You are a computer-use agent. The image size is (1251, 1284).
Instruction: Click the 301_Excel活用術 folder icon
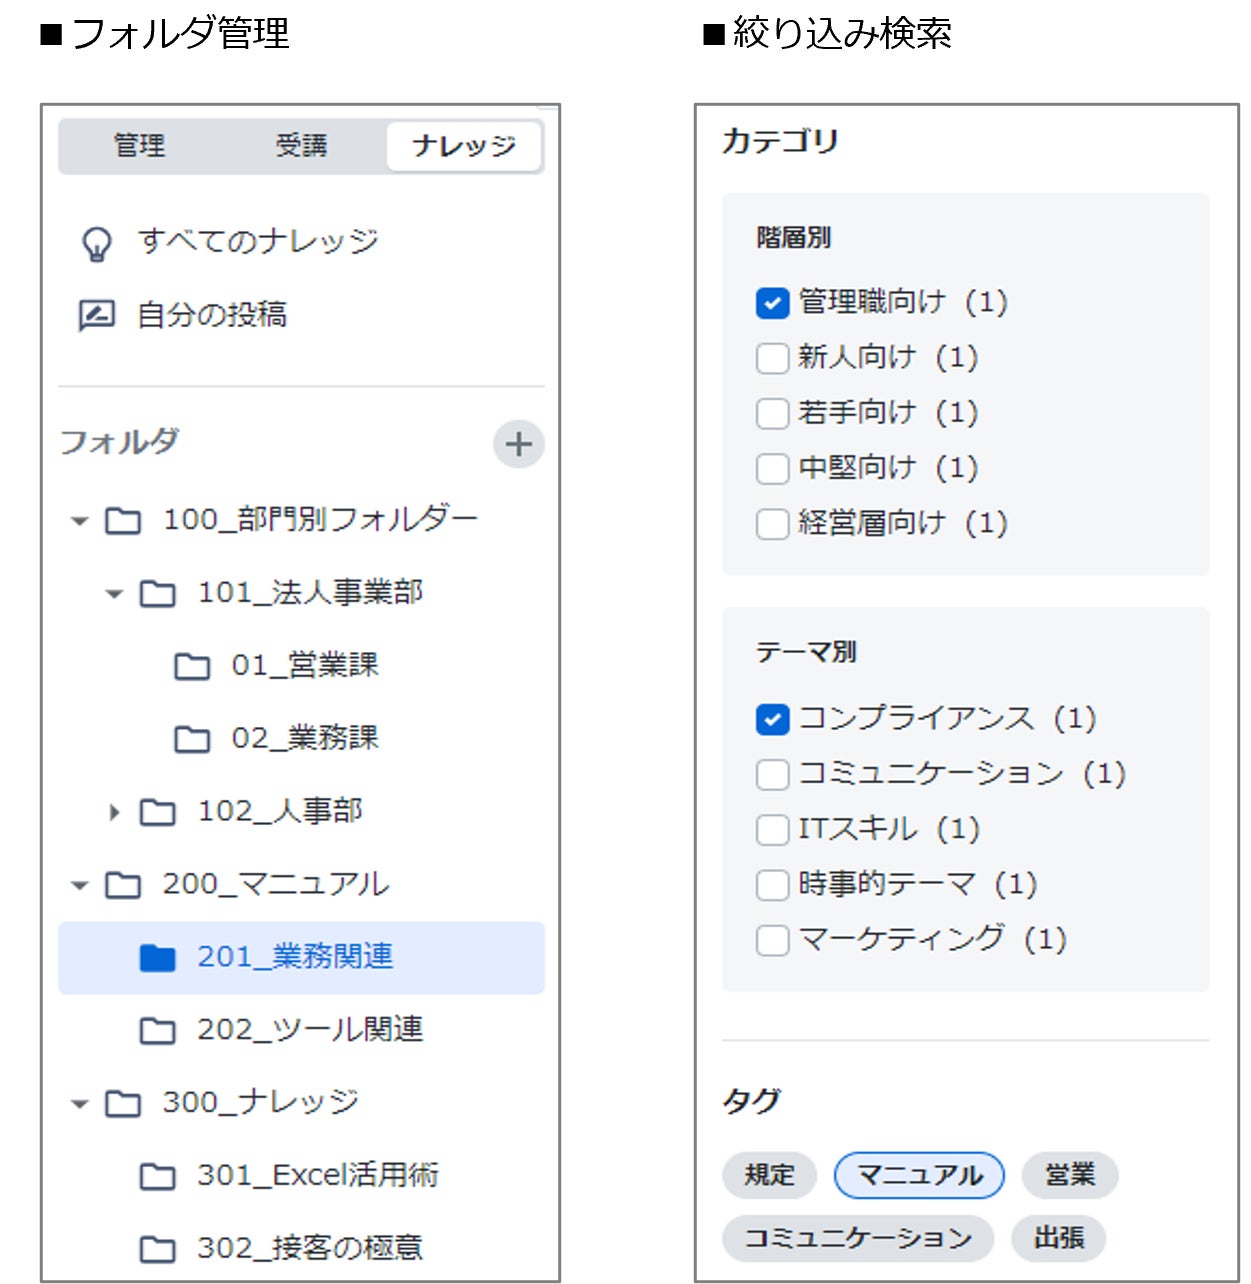[x=157, y=1176]
